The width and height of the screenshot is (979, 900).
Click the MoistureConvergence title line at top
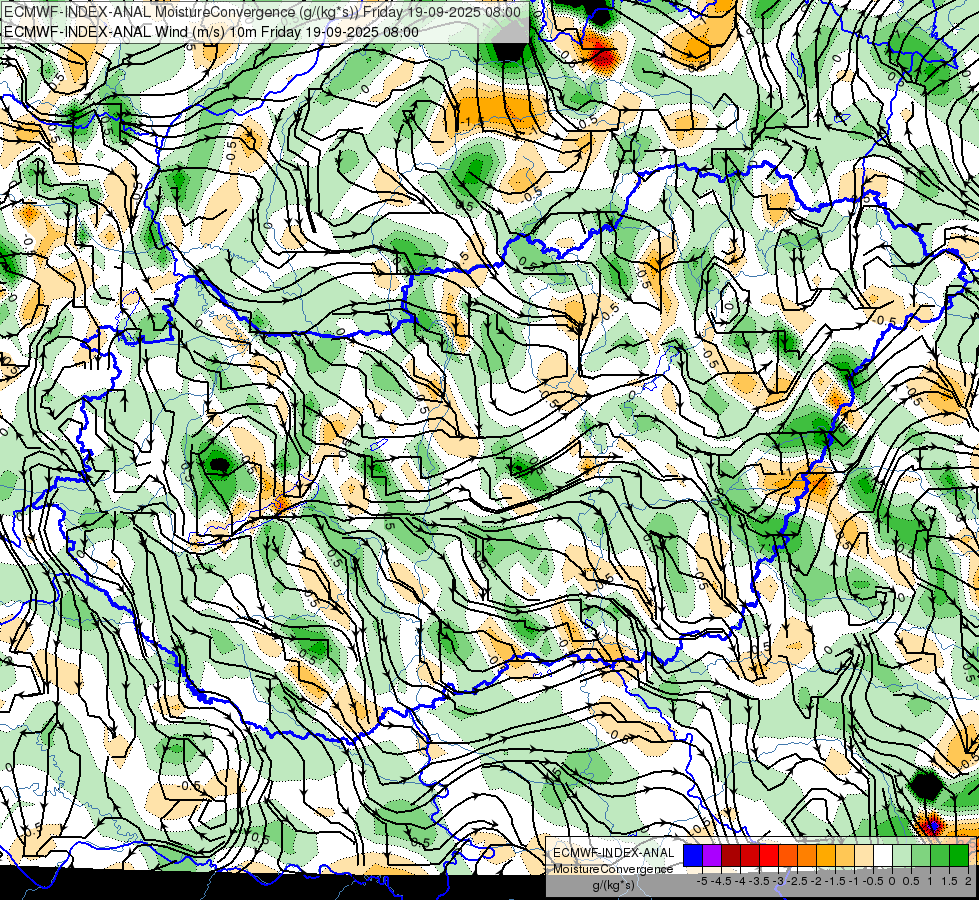pos(262,12)
